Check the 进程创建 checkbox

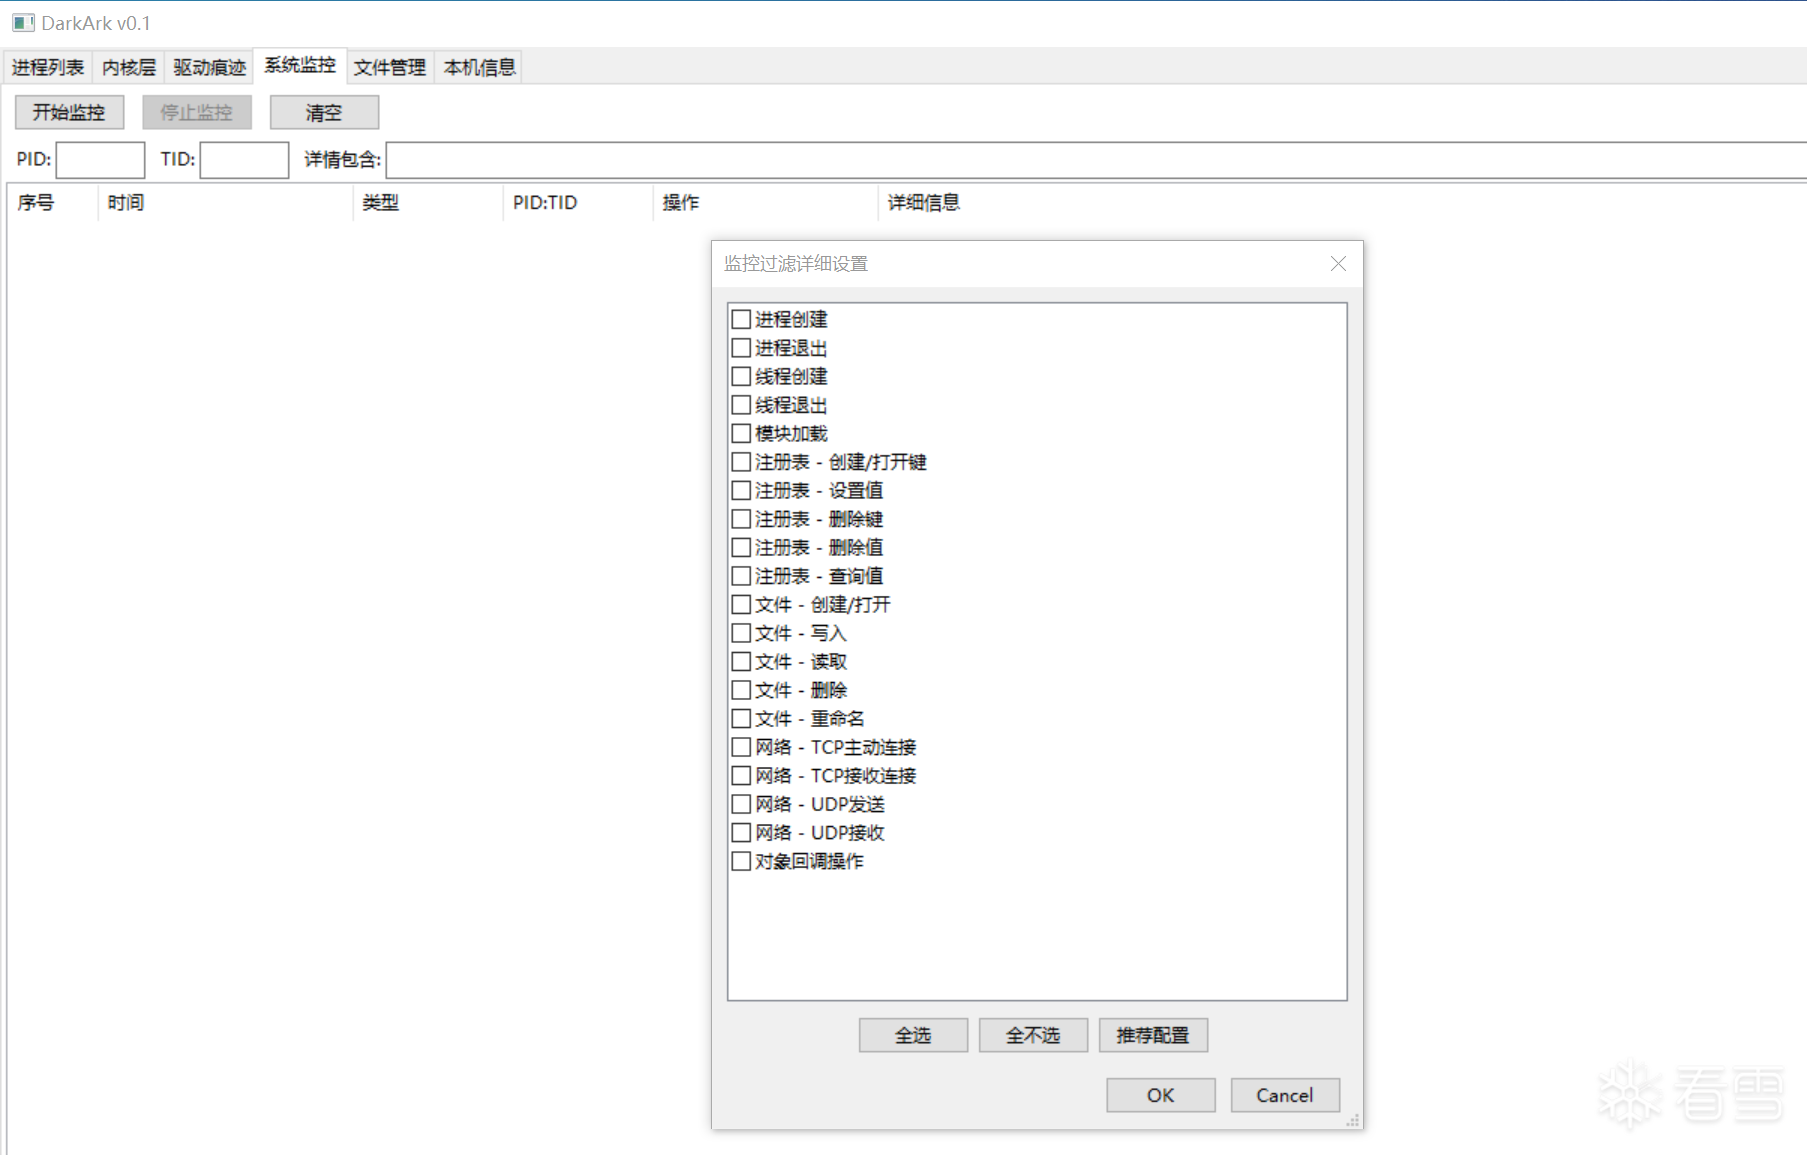[741, 320]
